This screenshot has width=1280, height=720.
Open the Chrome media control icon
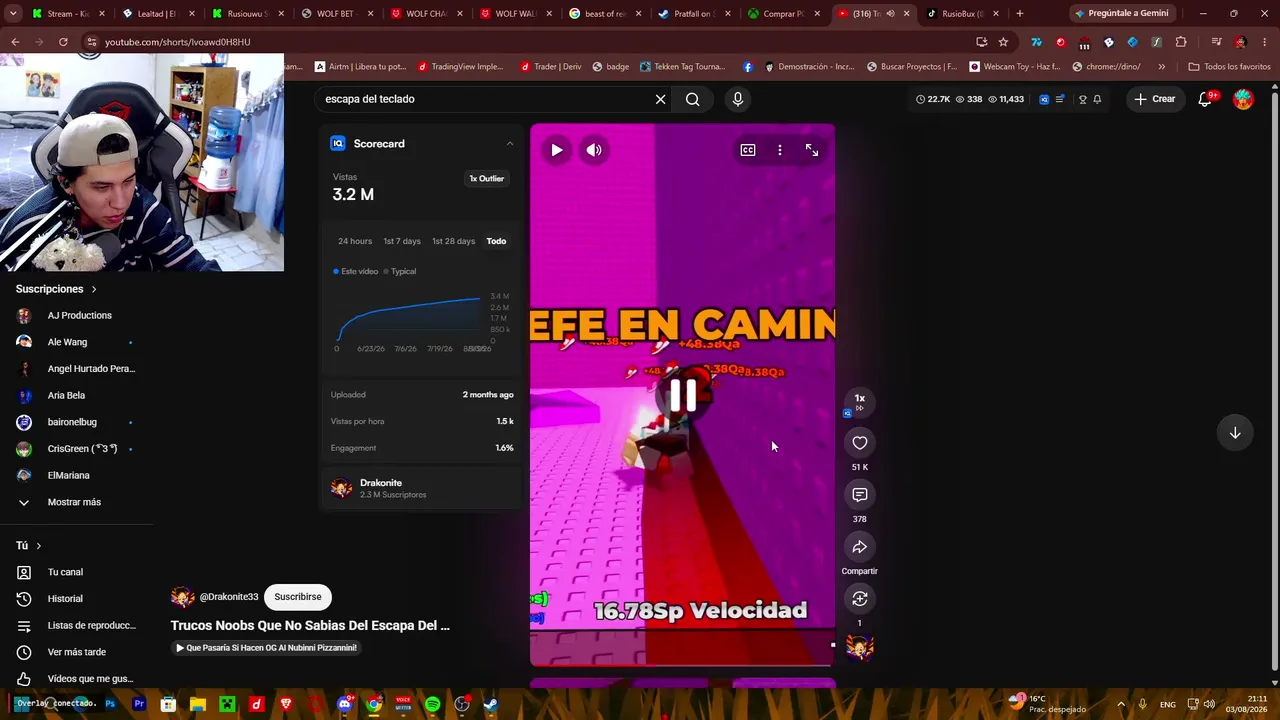(x=1216, y=42)
